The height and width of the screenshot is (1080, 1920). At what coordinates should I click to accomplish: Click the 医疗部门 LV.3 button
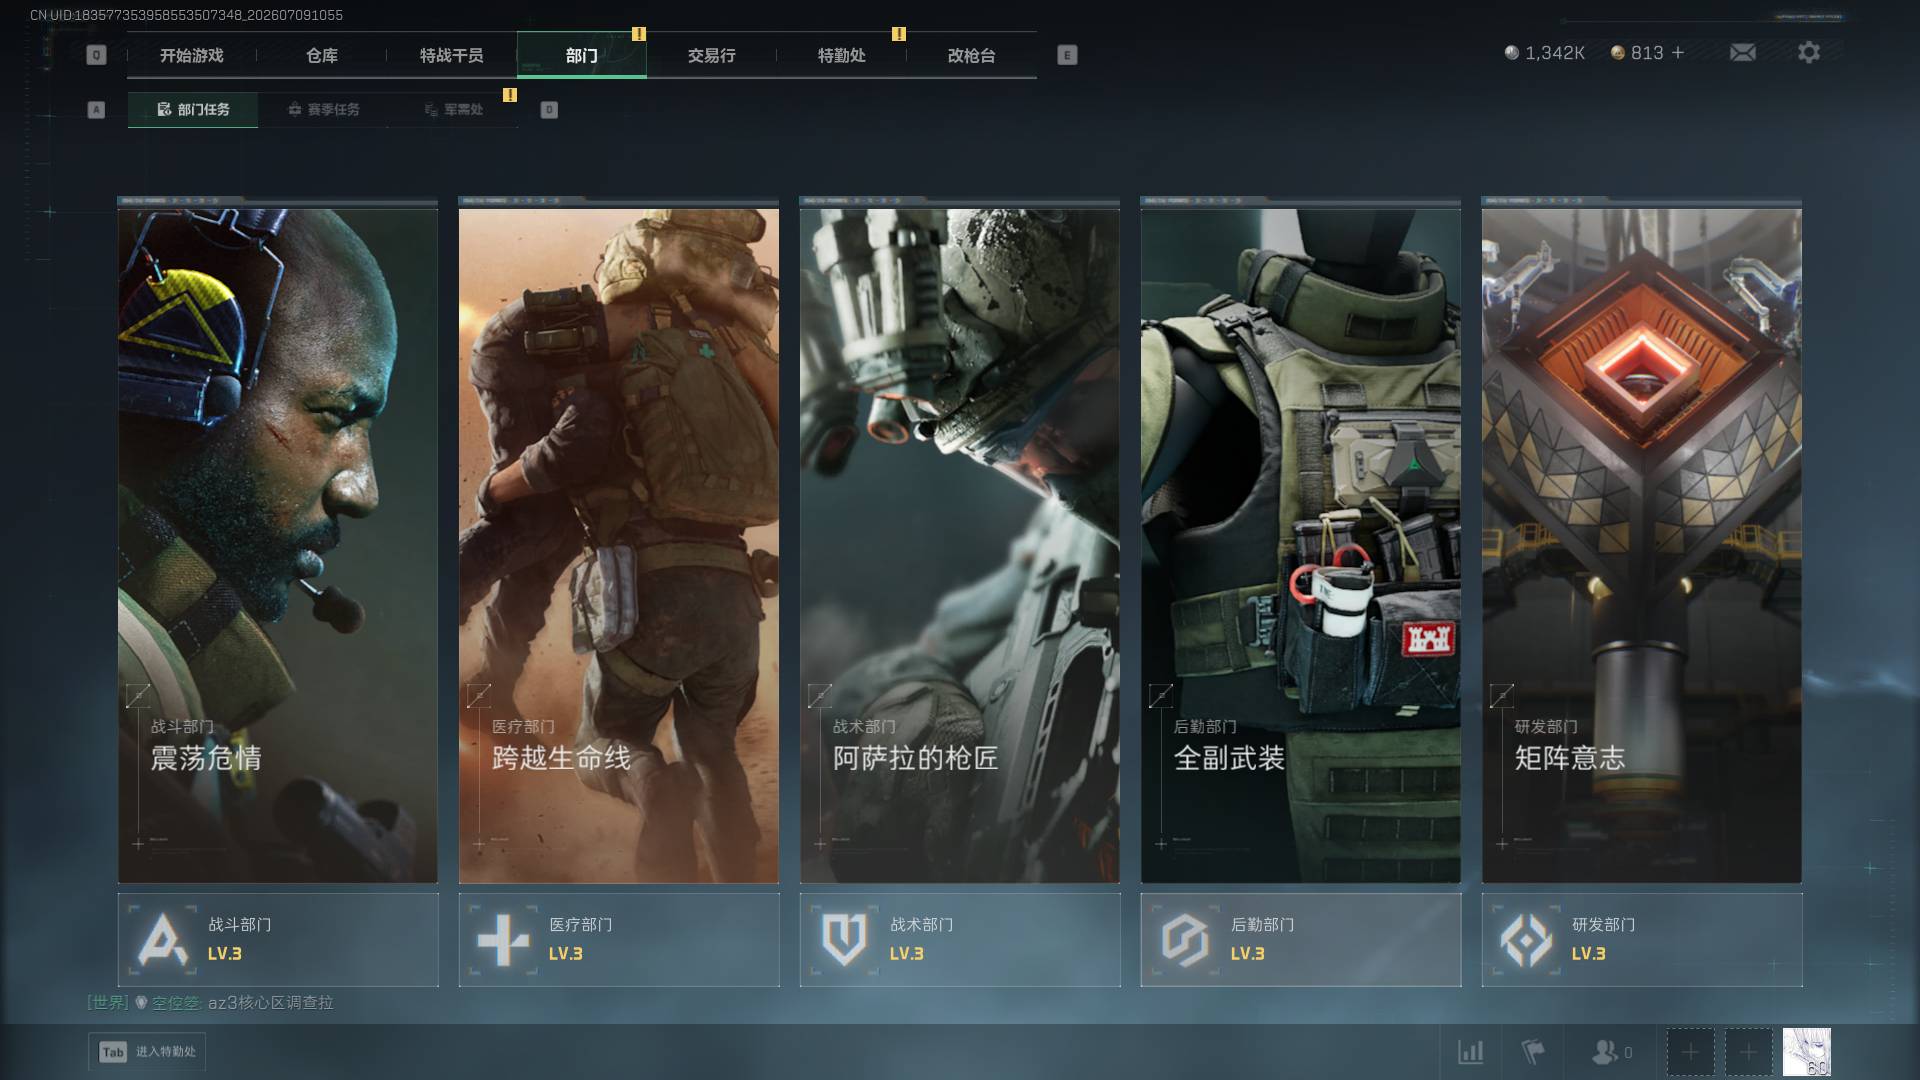pyautogui.click(x=619, y=940)
